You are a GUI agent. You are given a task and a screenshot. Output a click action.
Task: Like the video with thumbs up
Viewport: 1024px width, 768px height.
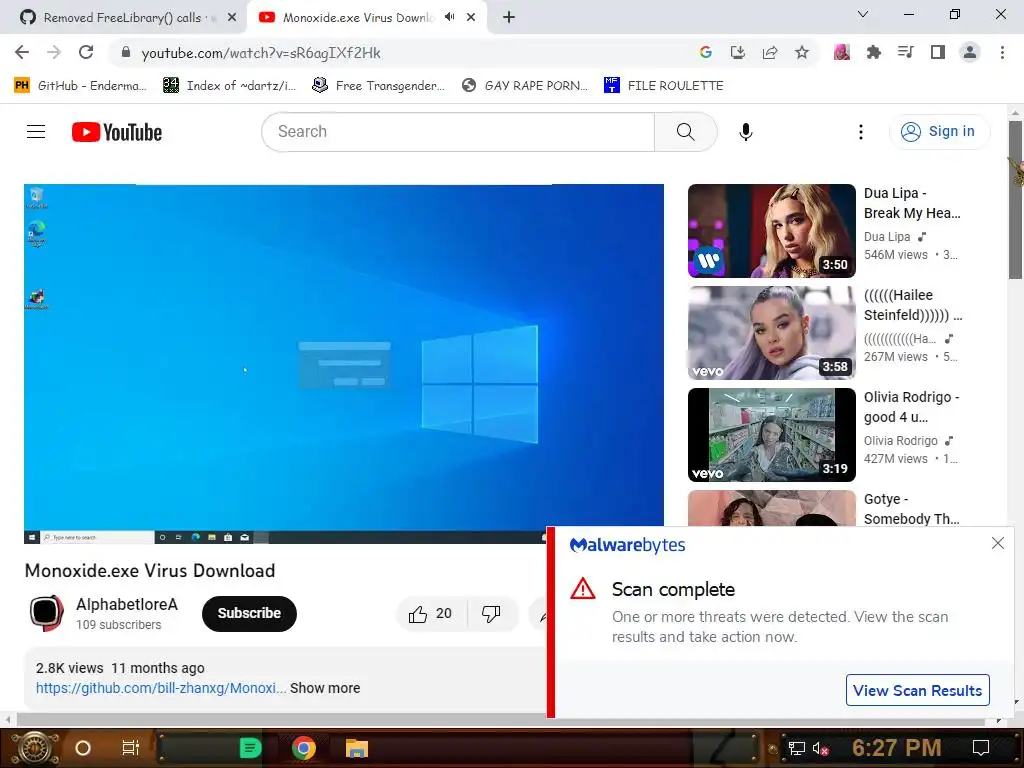click(x=430, y=614)
